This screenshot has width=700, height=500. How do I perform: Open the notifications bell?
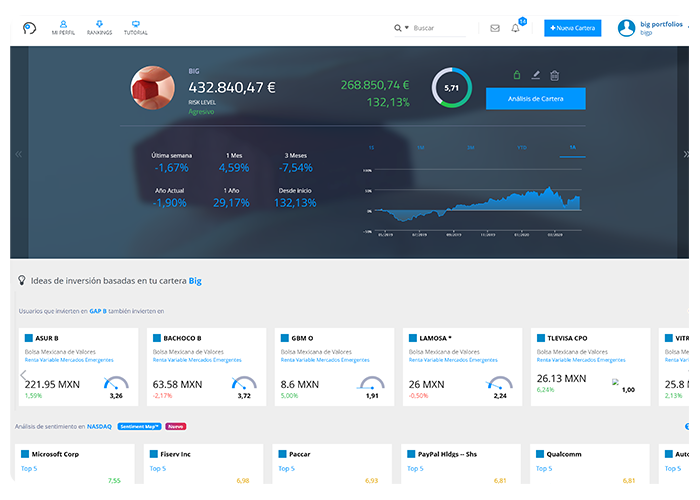click(516, 28)
